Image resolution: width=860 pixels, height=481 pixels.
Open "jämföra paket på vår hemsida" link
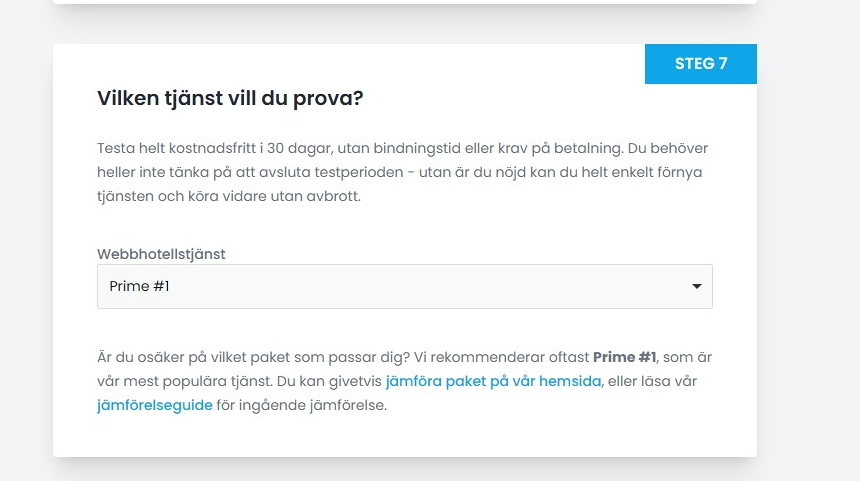[493, 382]
